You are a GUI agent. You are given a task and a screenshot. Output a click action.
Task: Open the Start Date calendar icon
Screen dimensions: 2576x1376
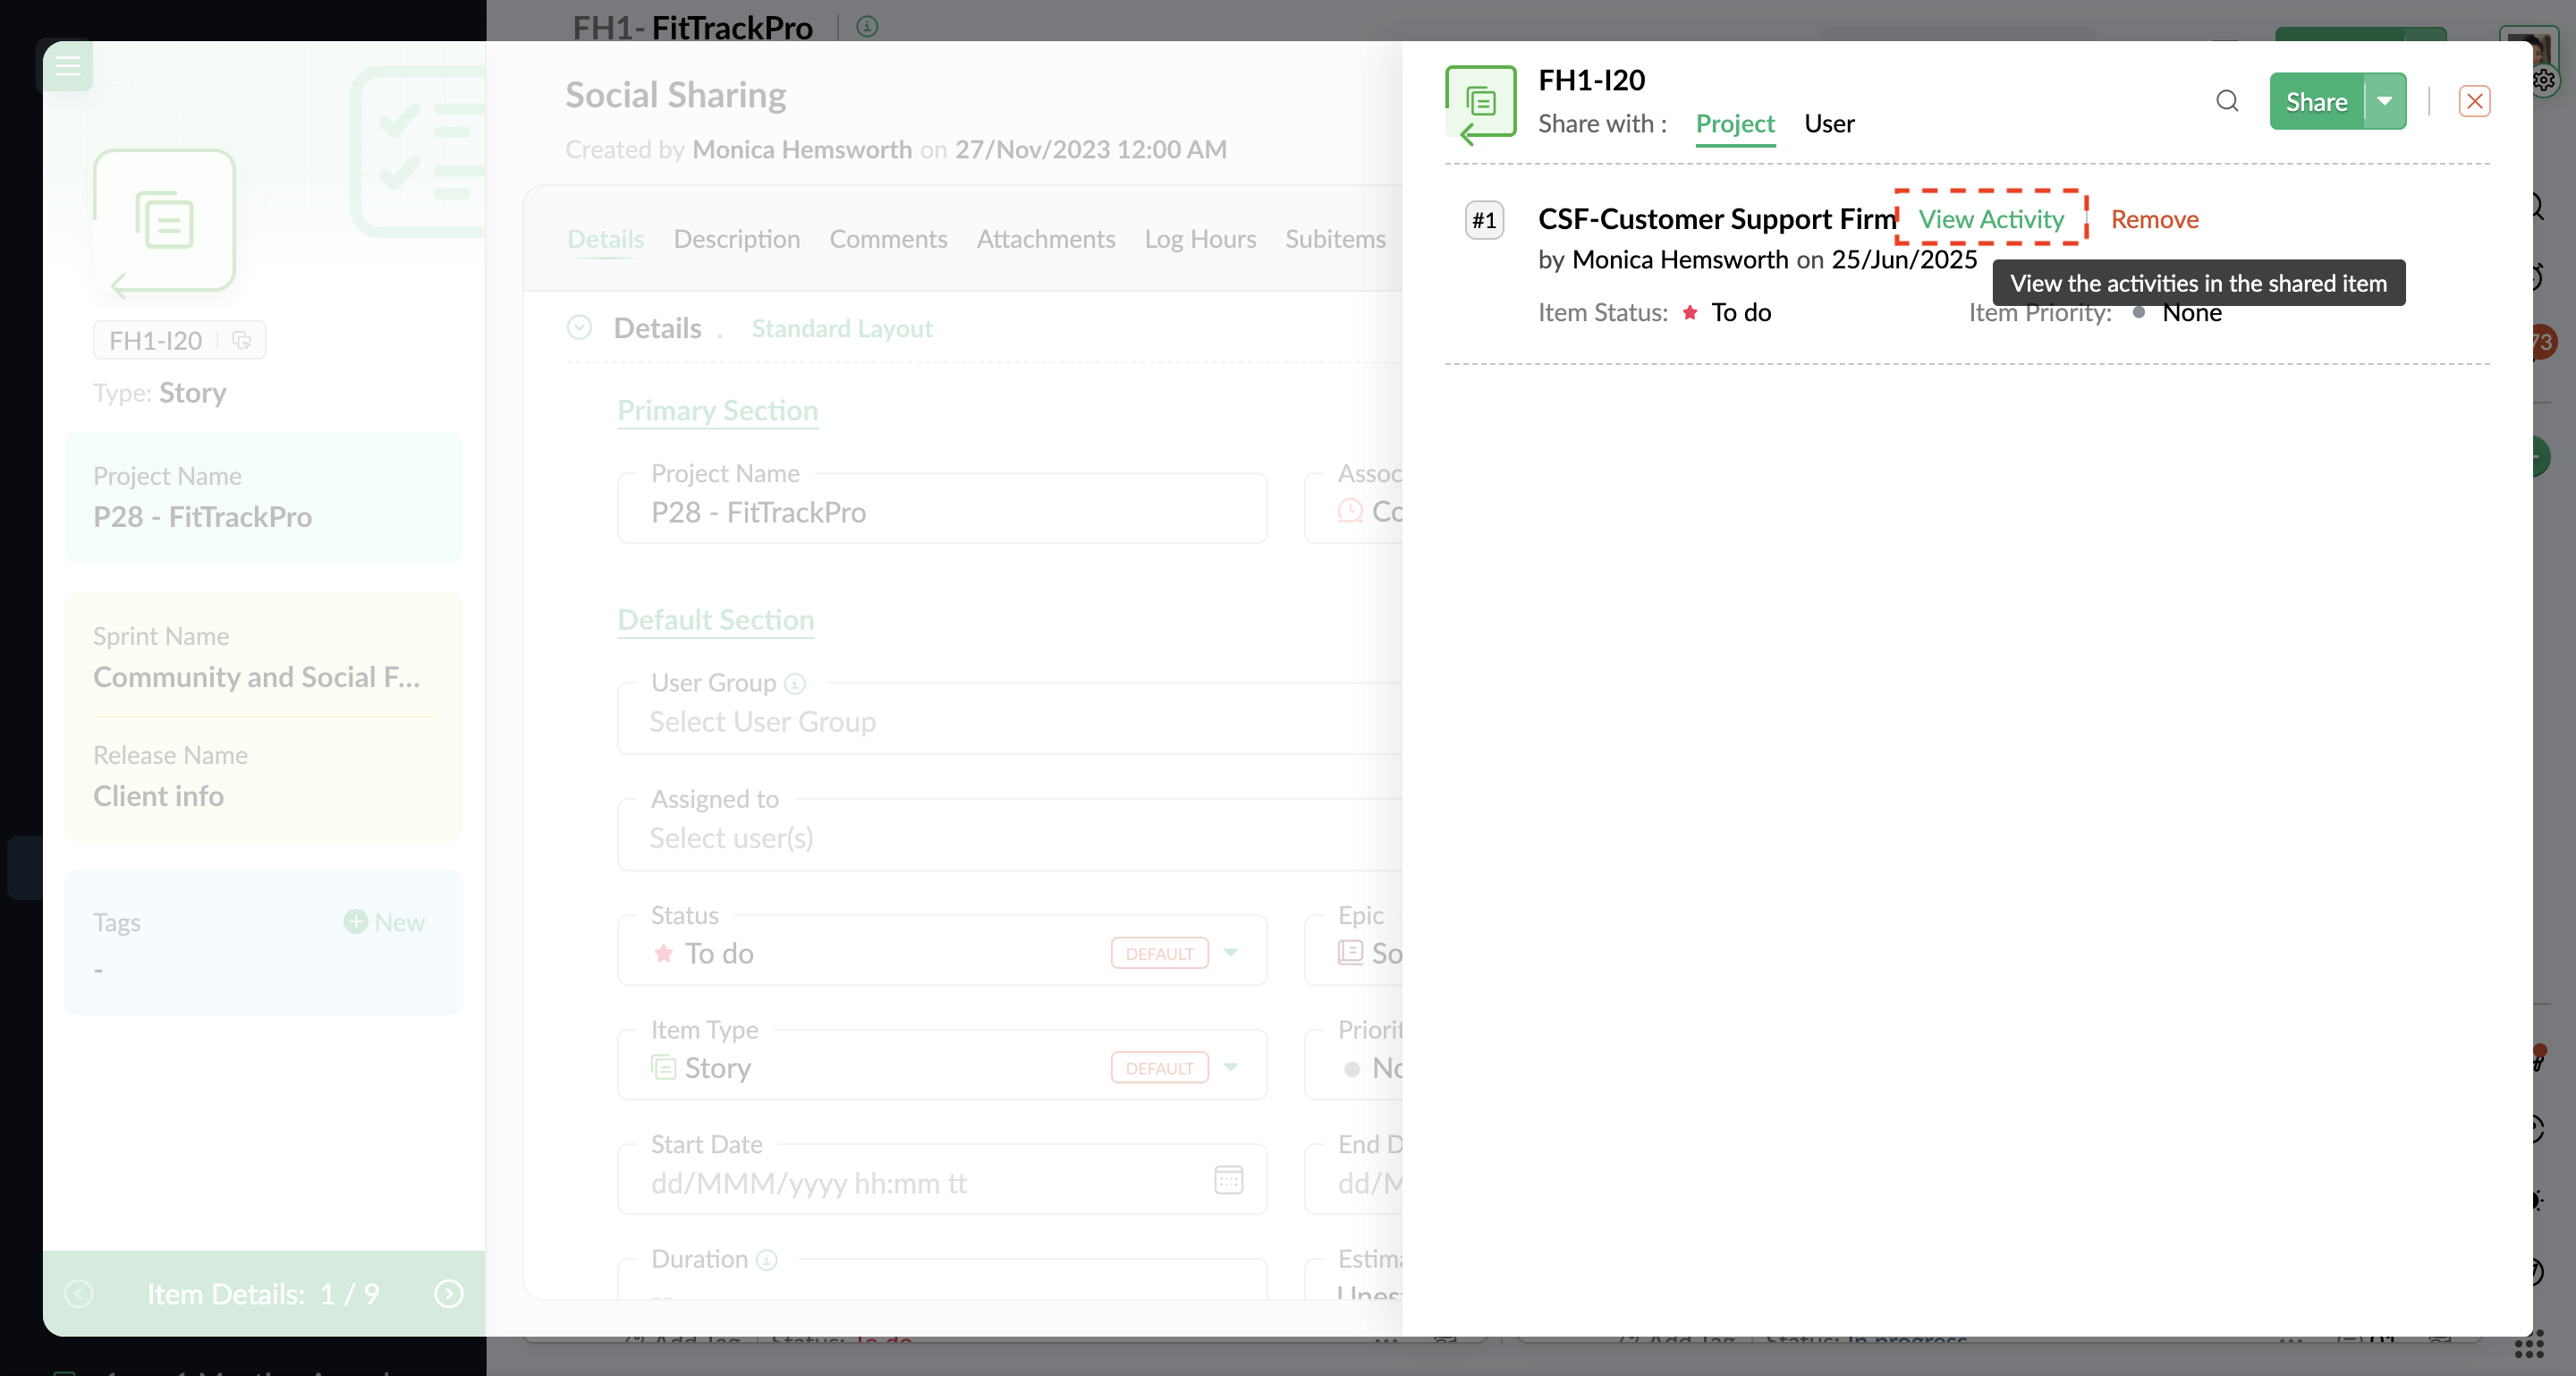coord(1228,1180)
